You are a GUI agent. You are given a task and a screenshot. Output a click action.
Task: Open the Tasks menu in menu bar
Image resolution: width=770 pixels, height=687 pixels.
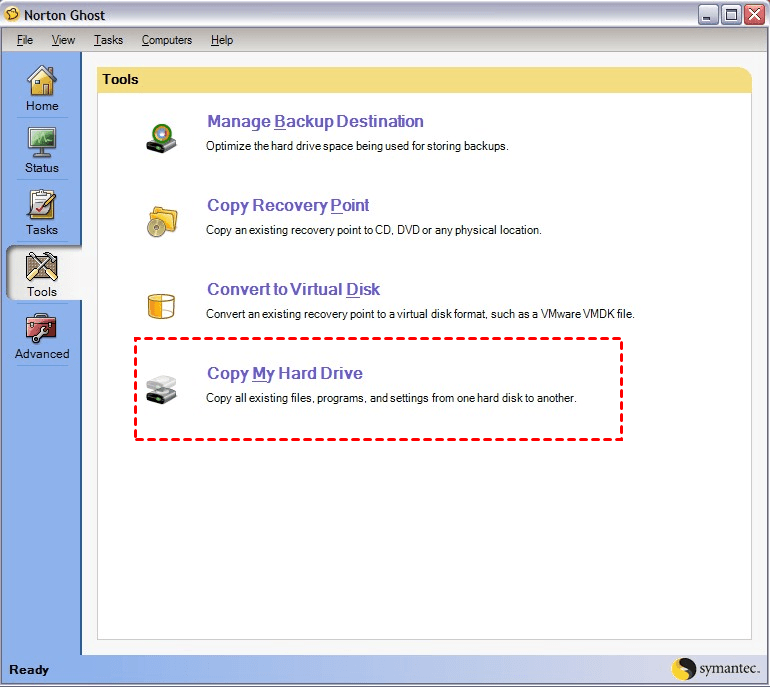tap(109, 40)
